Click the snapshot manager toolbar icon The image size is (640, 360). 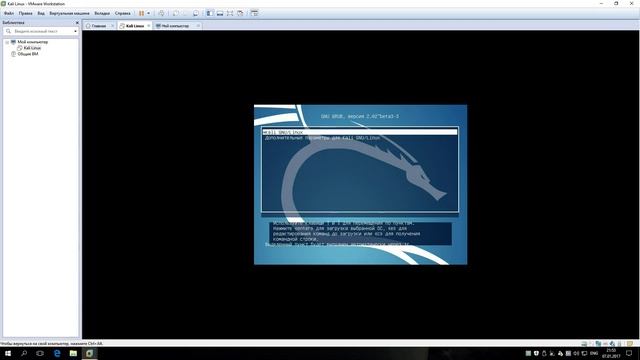tap(196, 13)
